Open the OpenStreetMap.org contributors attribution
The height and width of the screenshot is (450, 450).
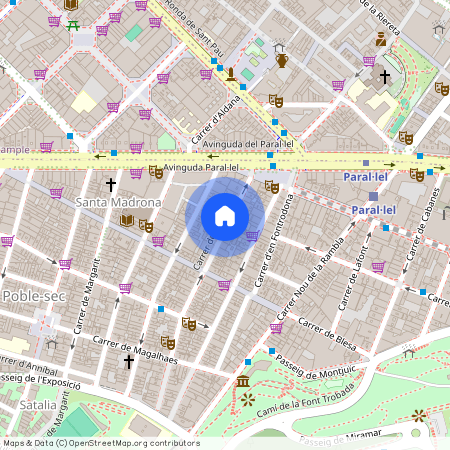point(134,443)
